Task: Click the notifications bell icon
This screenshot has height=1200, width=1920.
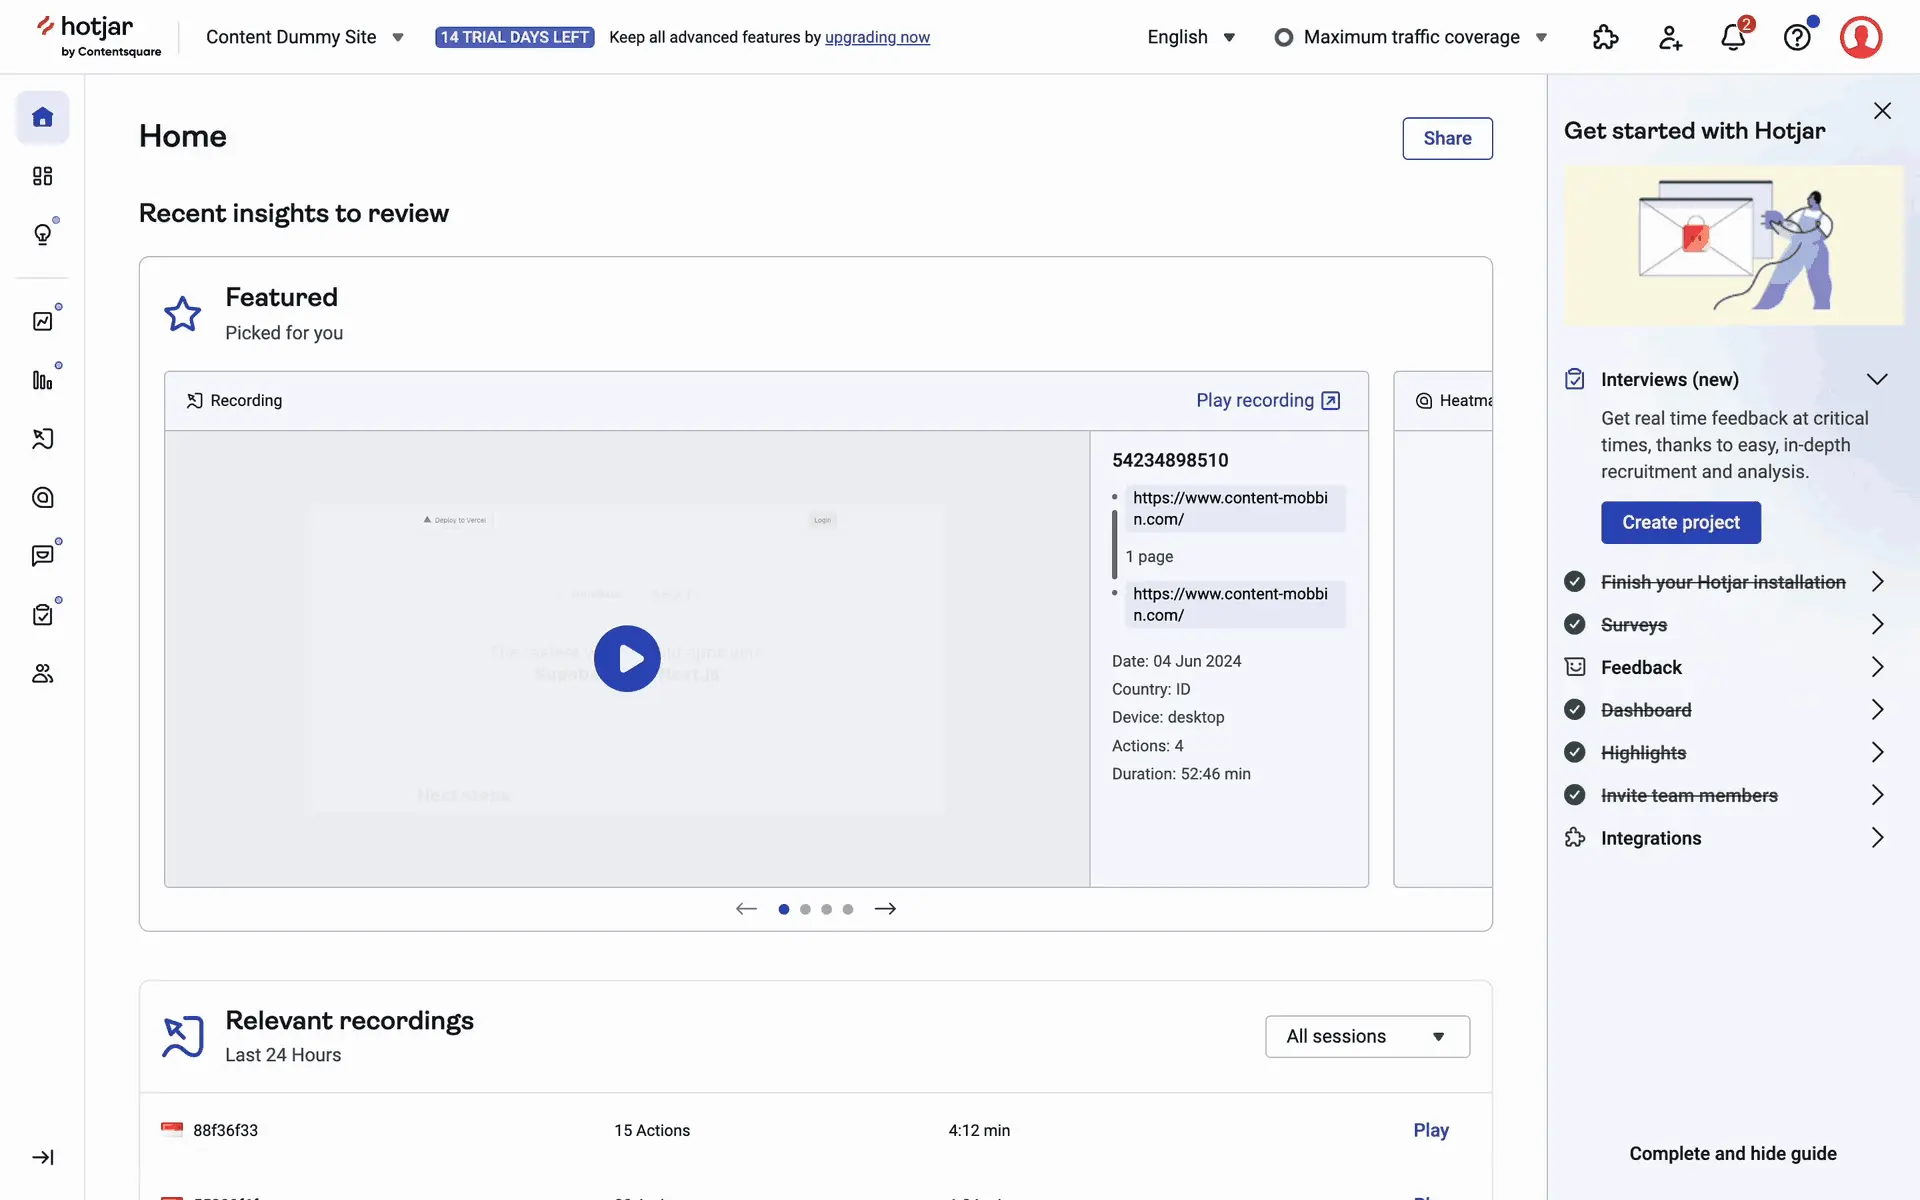Action: (x=1733, y=38)
